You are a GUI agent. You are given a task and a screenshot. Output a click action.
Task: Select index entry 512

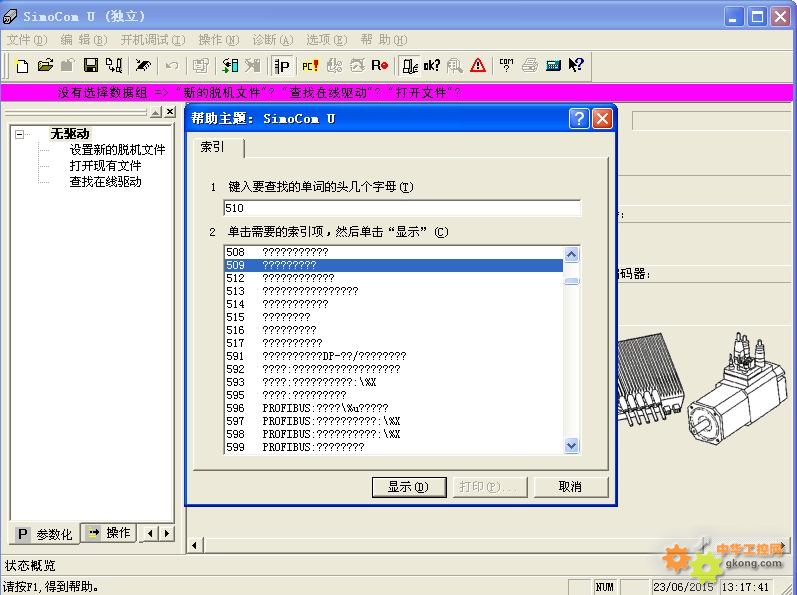pos(394,278)
